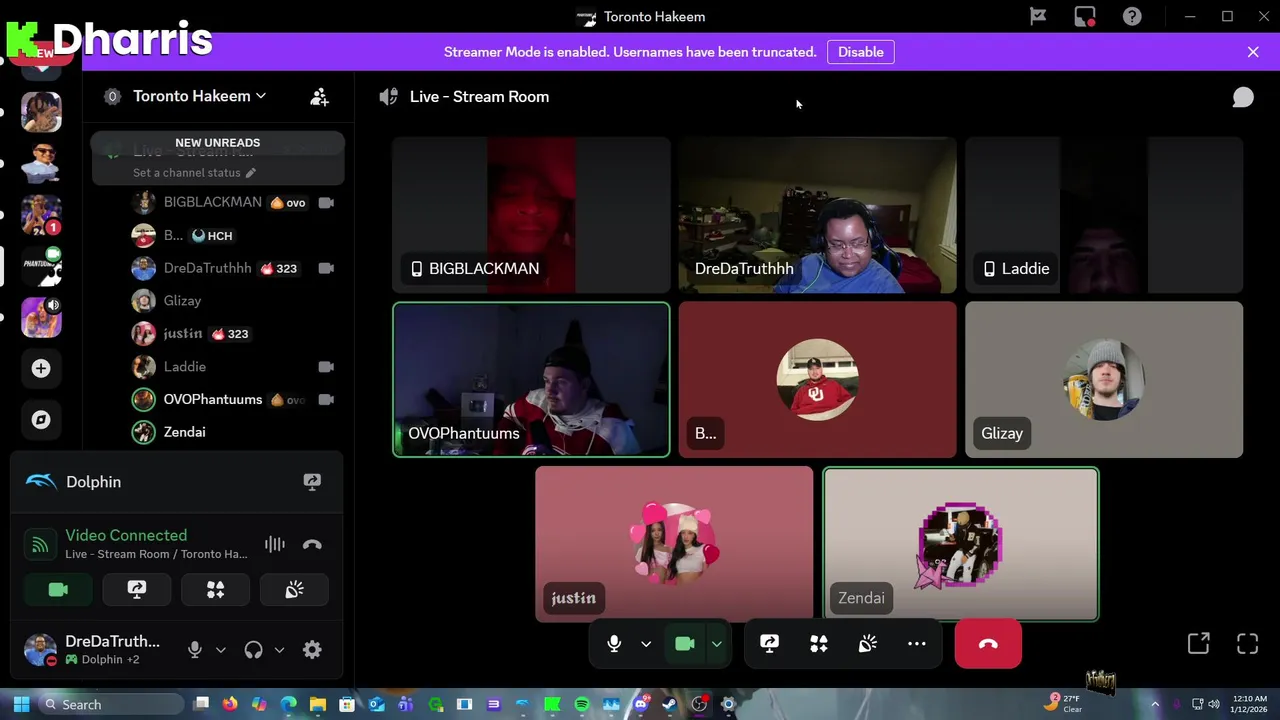Screen dimensions: 1280x720
Task: Add a server with the plus icon
Action: pyautogui.click(x=41, y=368)
